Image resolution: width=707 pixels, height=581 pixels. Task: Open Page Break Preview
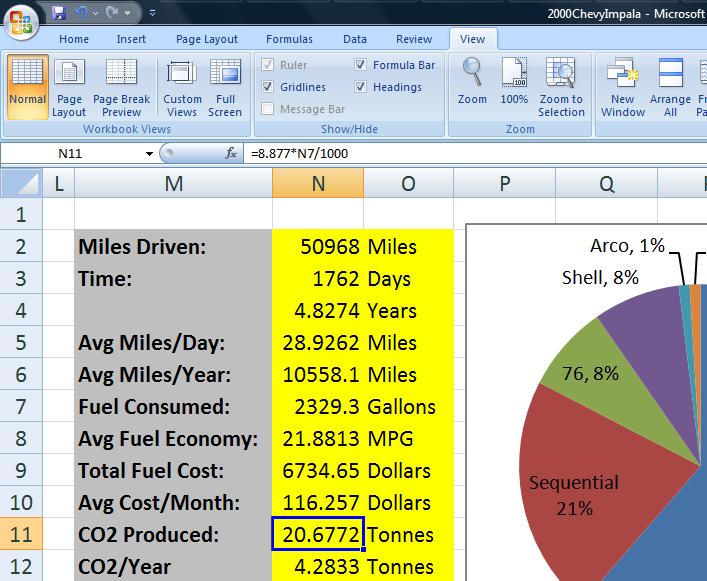tap(121, 87)
